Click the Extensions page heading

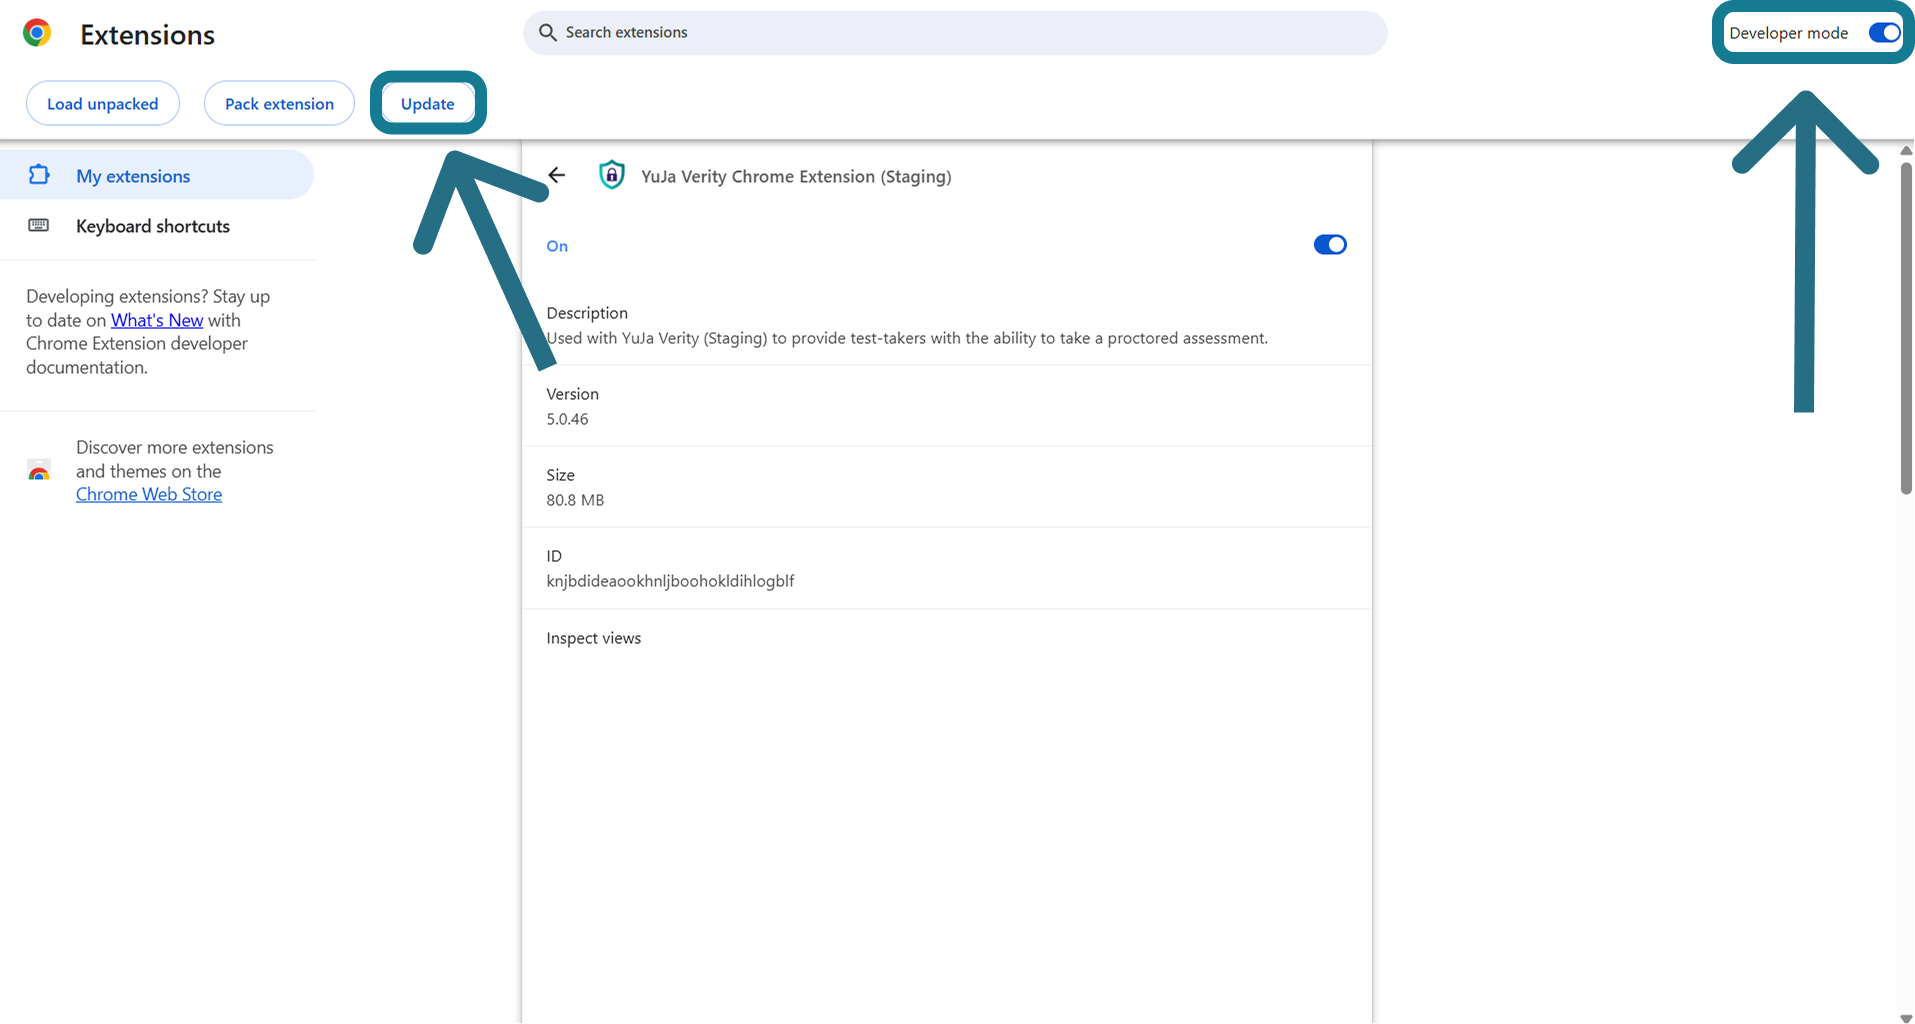pos(147,35)
